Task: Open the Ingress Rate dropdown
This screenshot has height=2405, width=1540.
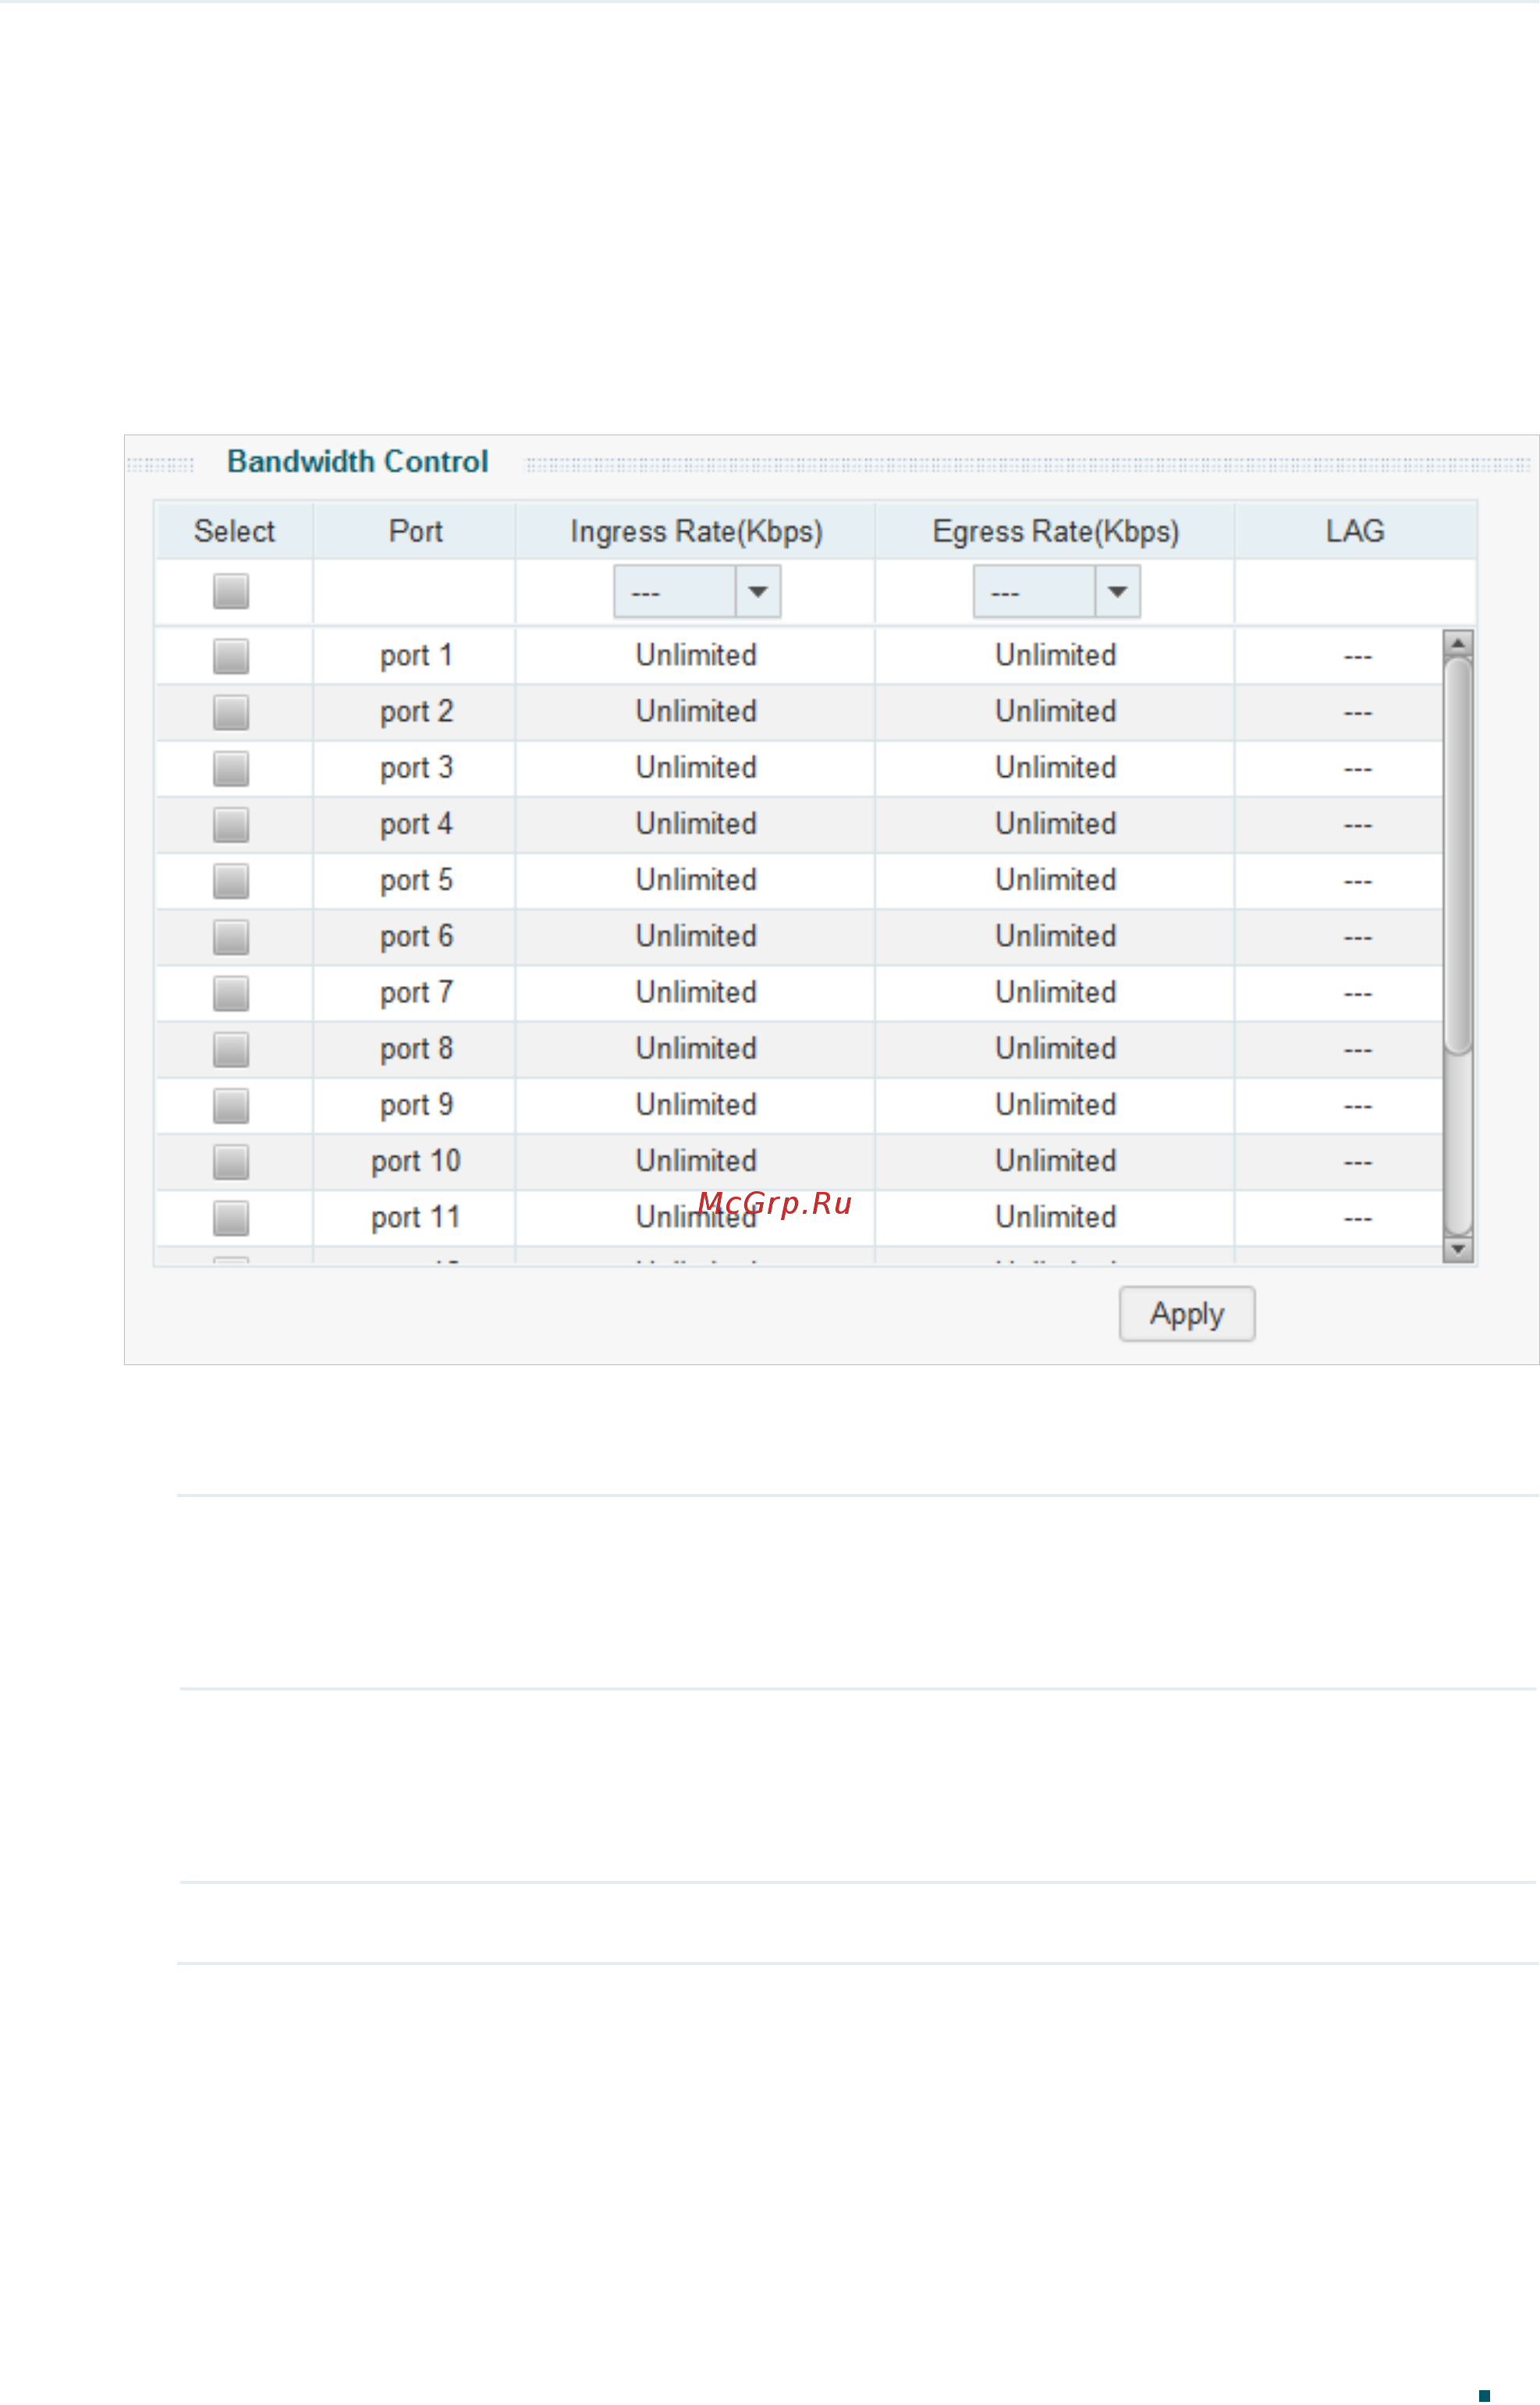Action: (697, 592)
